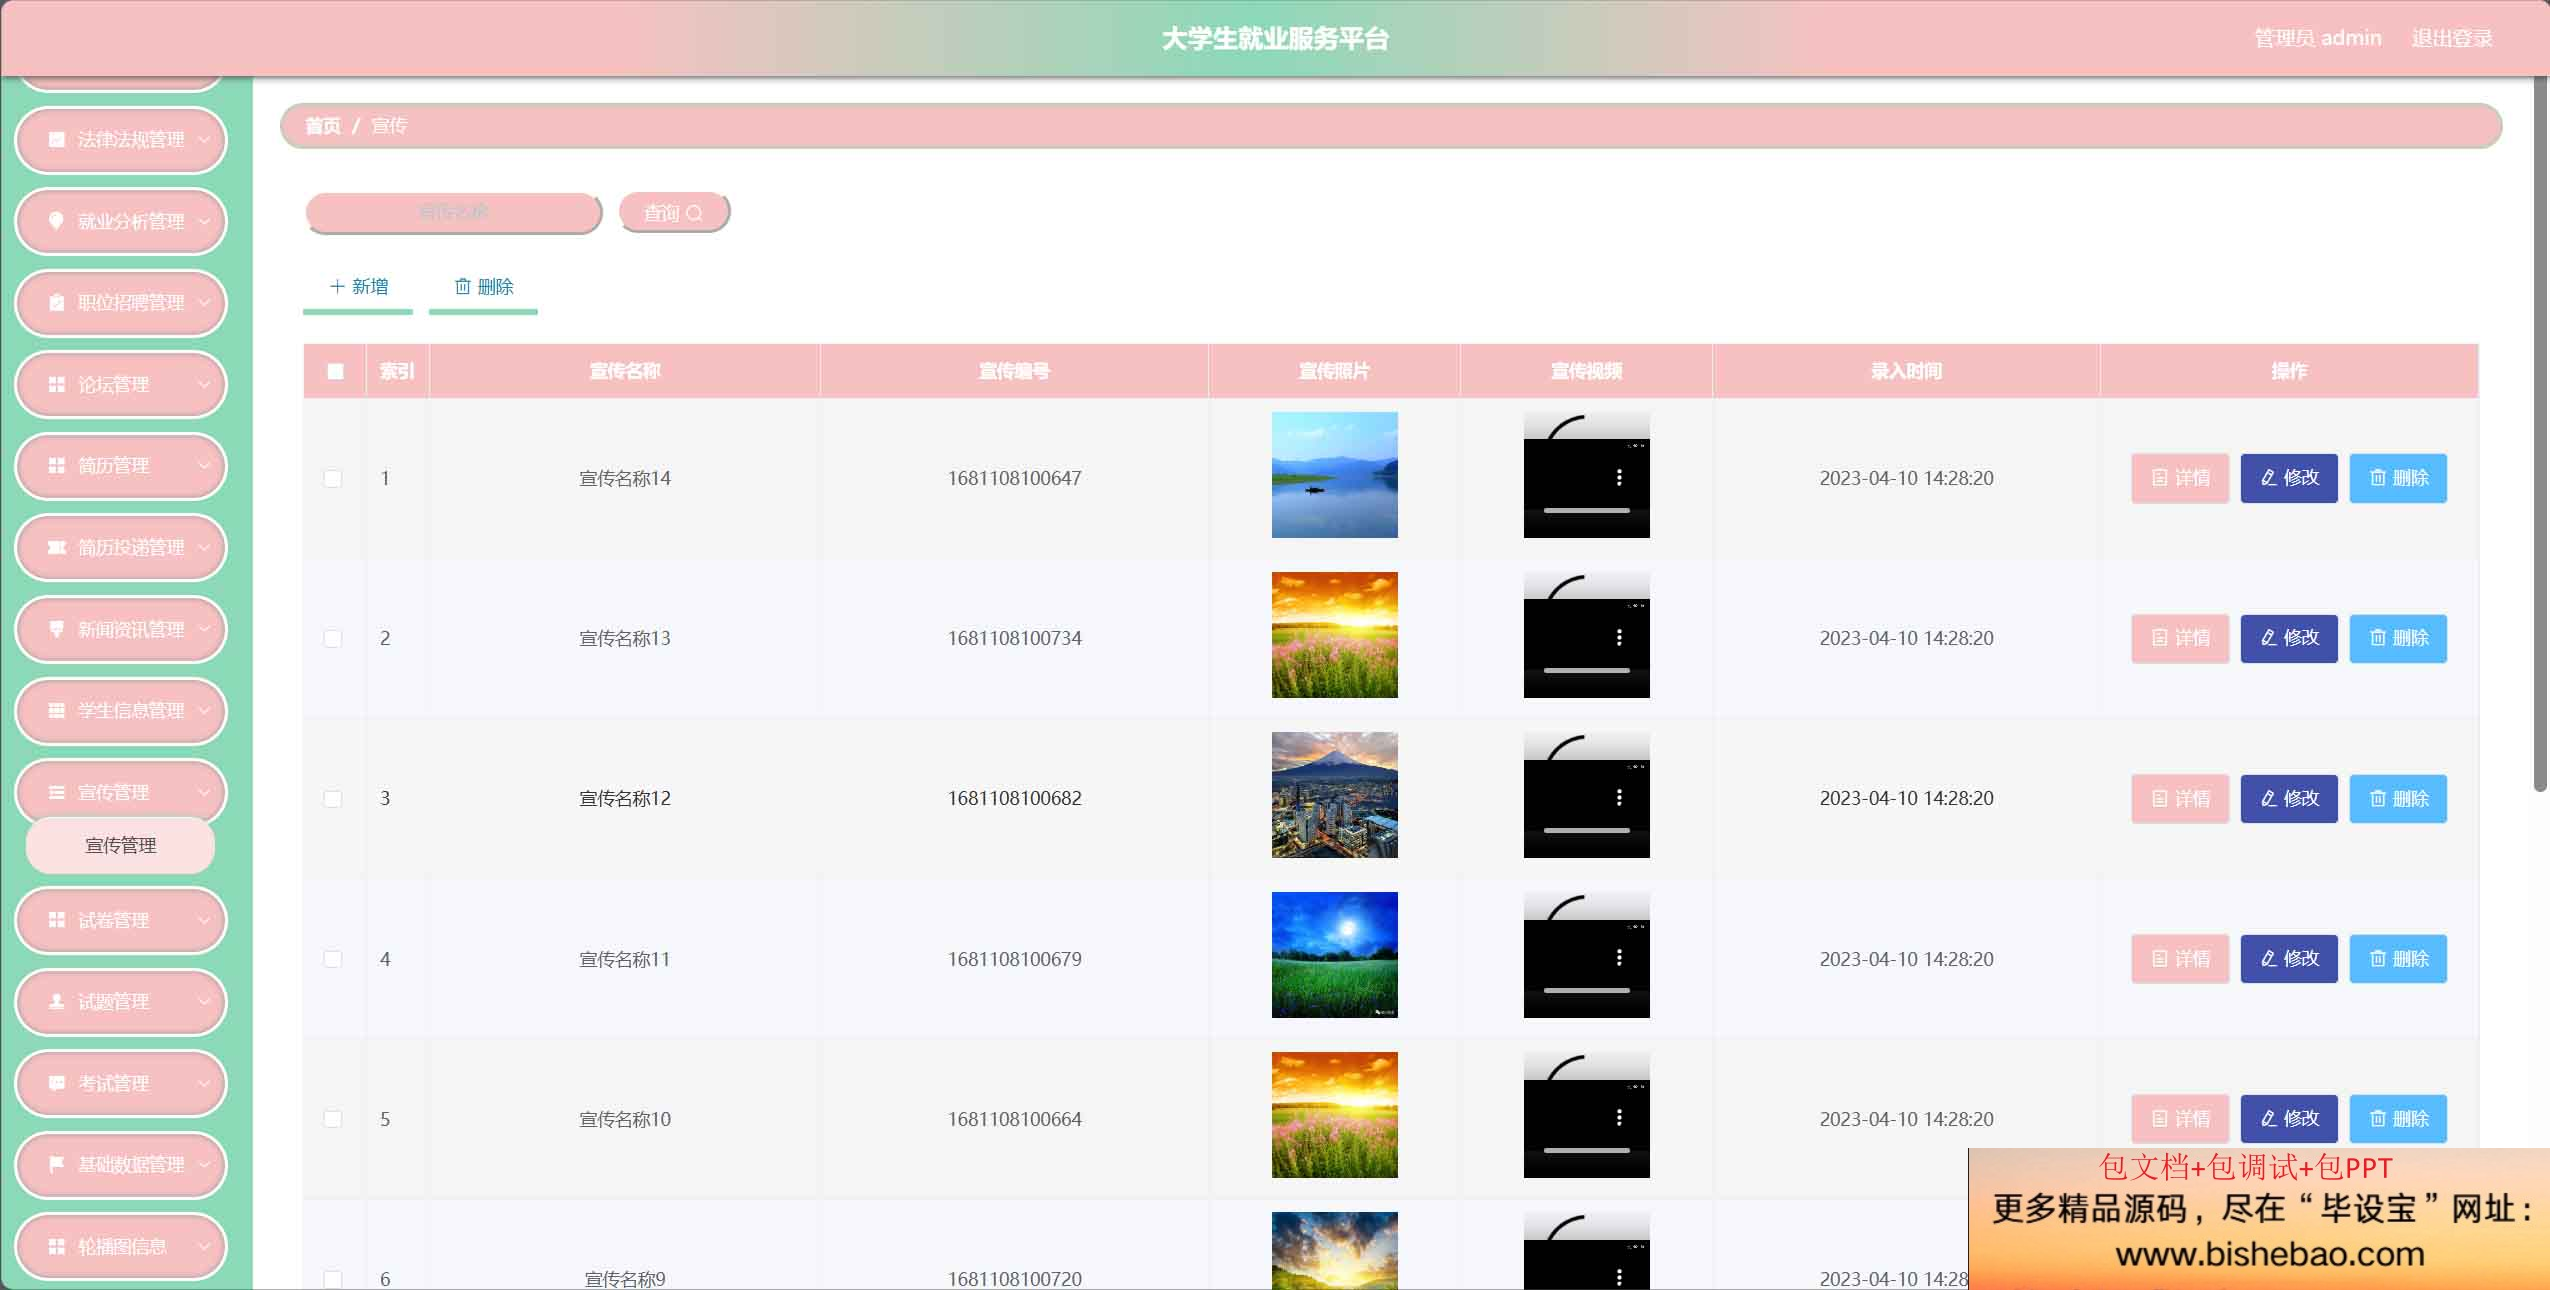This screenshot has height=1290, width=2550.
Task: Open the 学生信息管理 menu
Action: click(121, 711)
